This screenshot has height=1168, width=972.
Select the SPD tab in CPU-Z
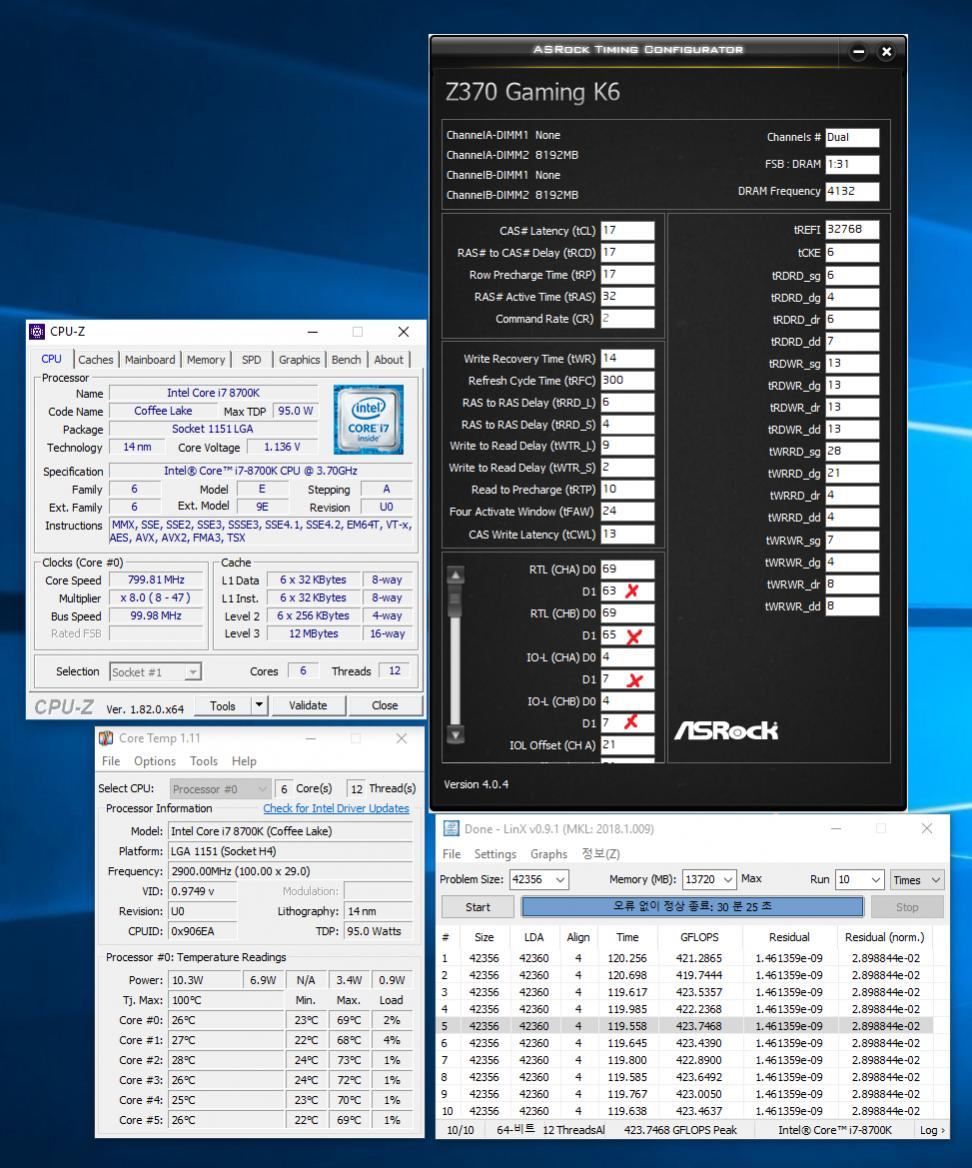[x=252, y=360]
